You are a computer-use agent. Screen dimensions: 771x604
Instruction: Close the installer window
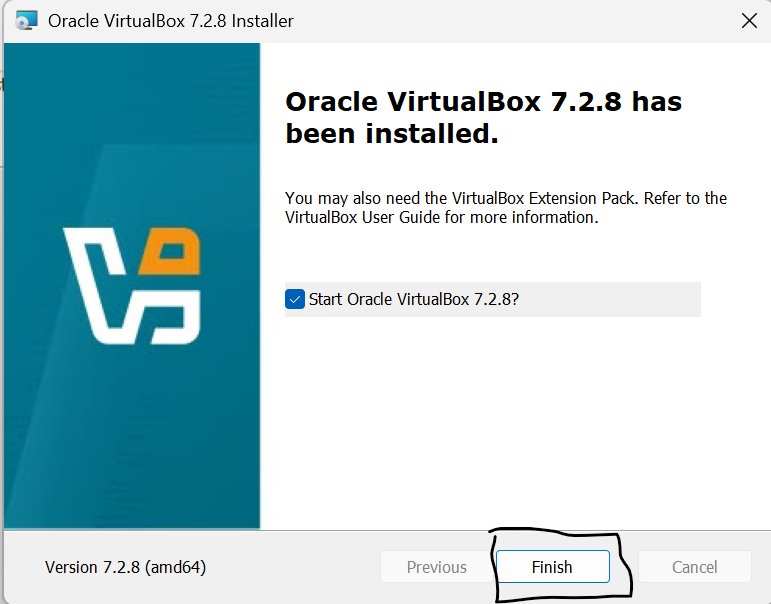point(749,21)
